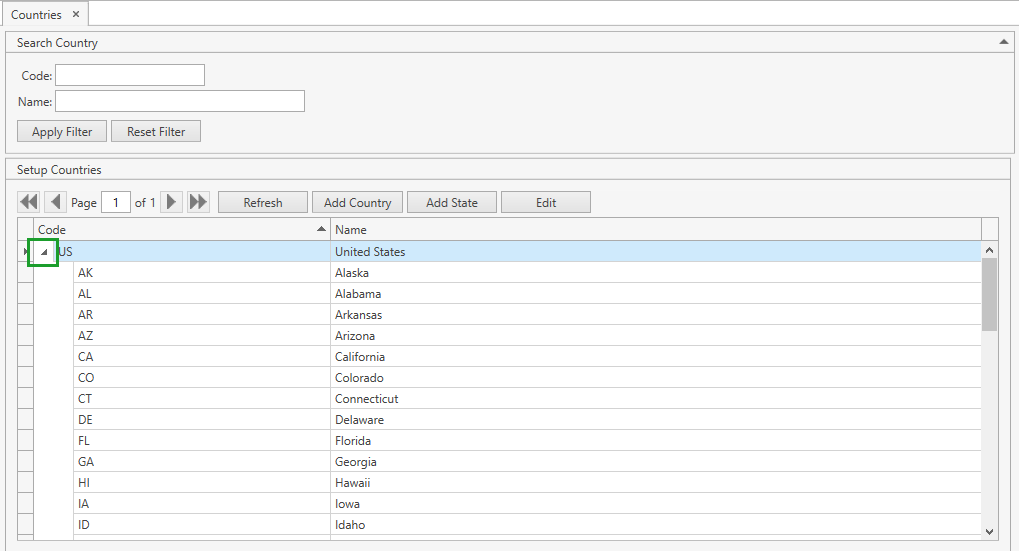1019x551 pixels.
Task: Collapse the Search Country panel
Action: tap(1003, 42)
